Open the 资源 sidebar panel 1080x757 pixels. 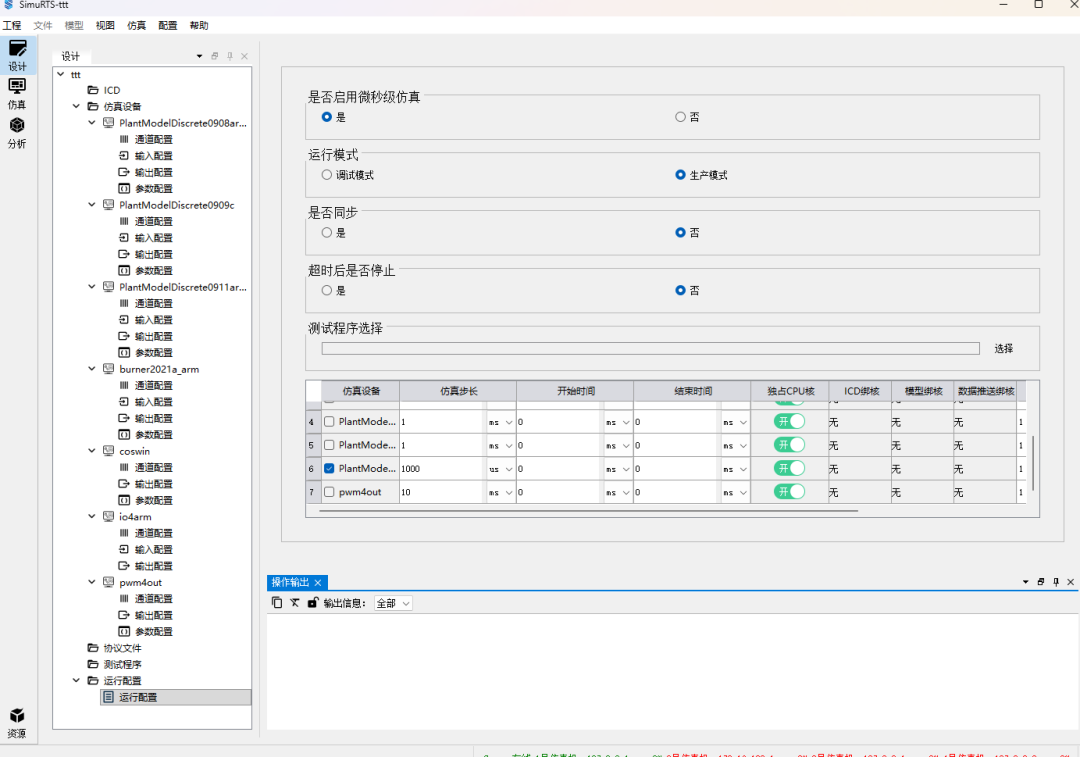click(17, 723)
